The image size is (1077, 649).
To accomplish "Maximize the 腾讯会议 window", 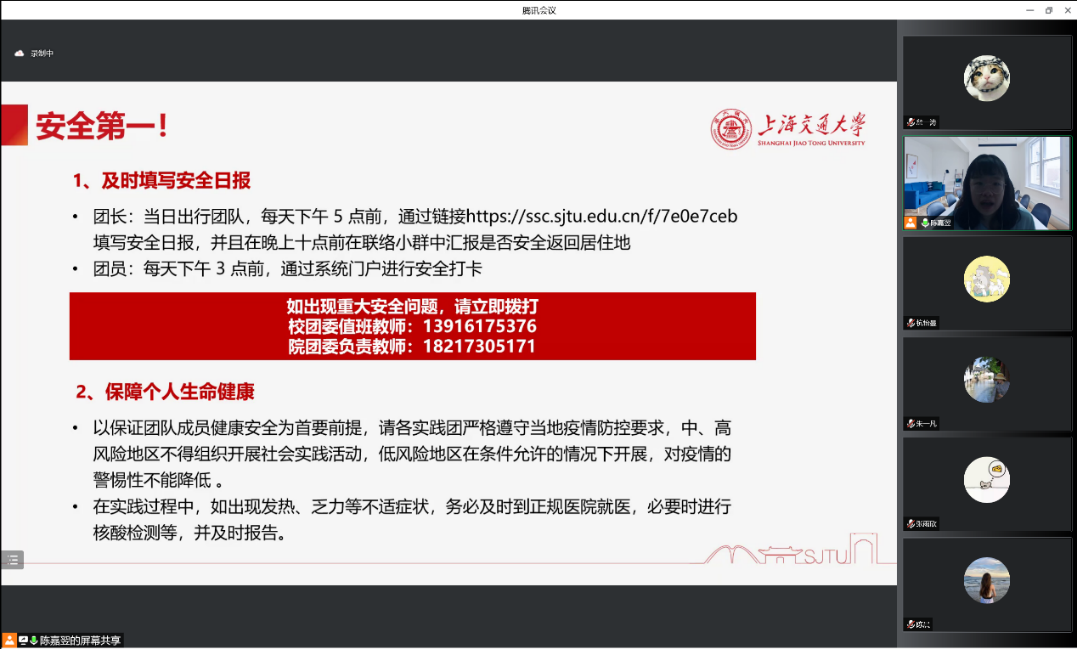I will pyautogui.click(x=1048, y=10).
